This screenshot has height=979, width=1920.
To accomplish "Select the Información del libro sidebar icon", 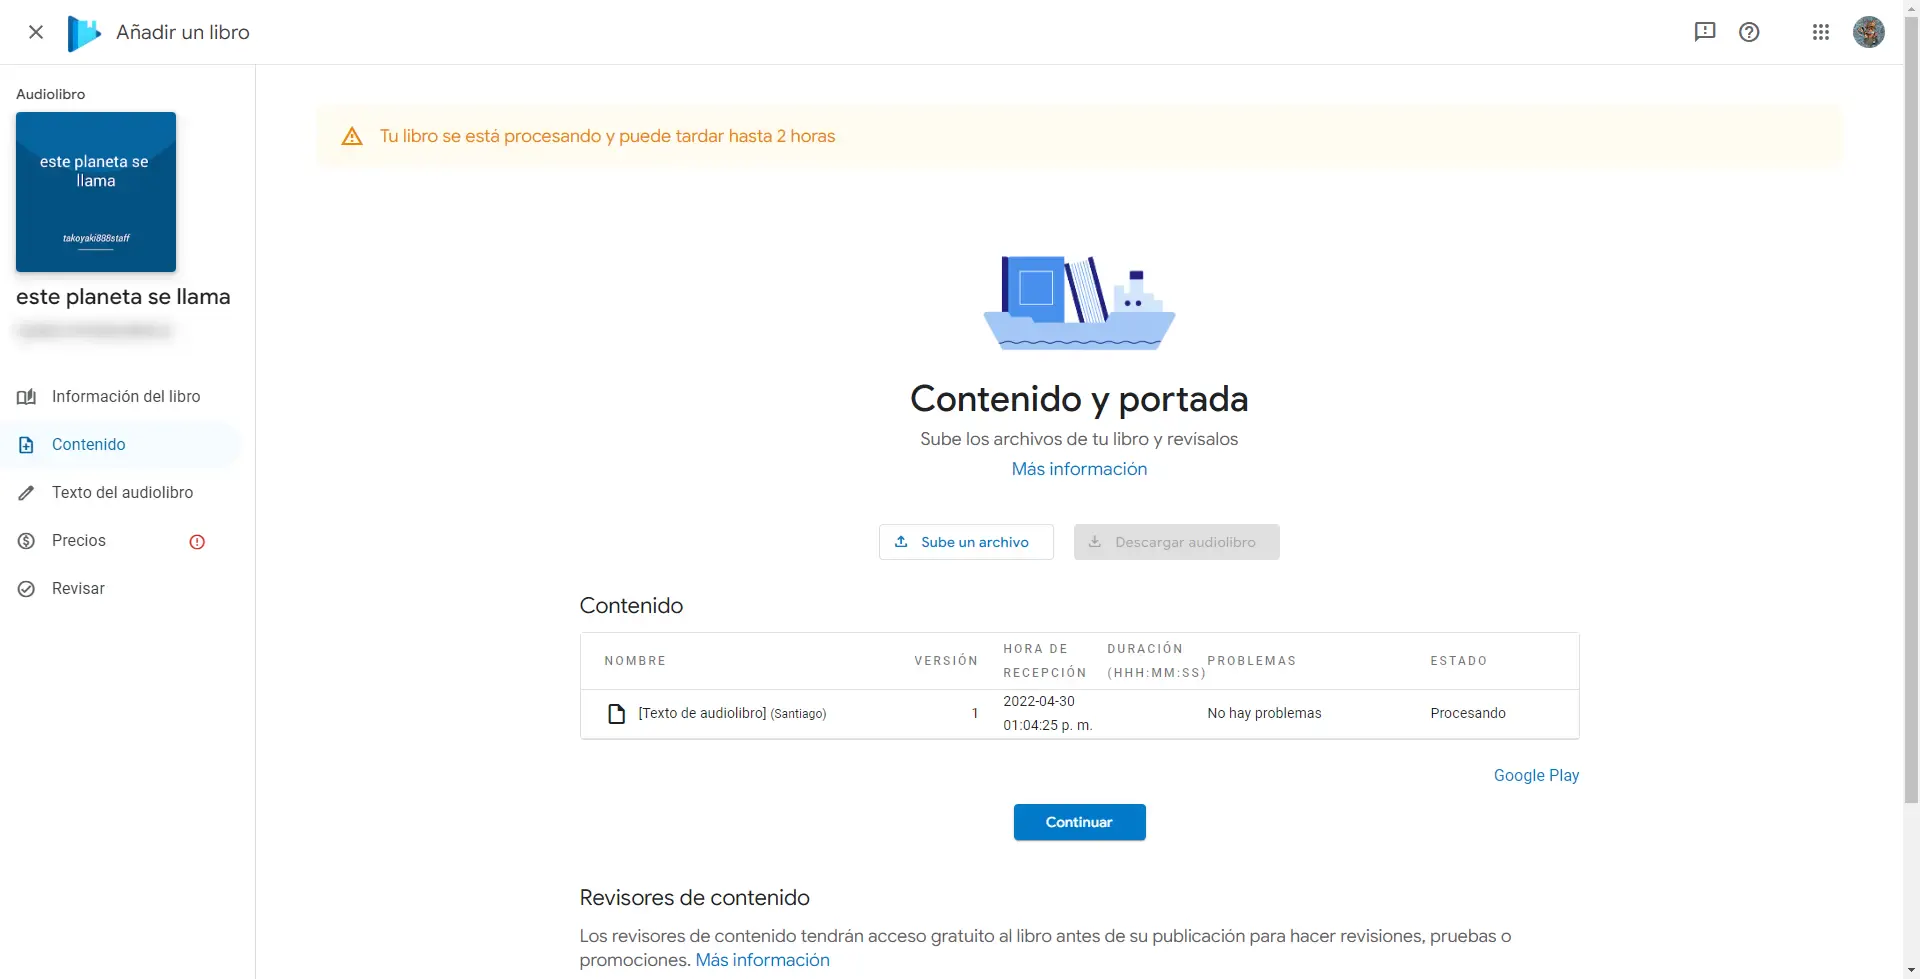I will 28,396.
